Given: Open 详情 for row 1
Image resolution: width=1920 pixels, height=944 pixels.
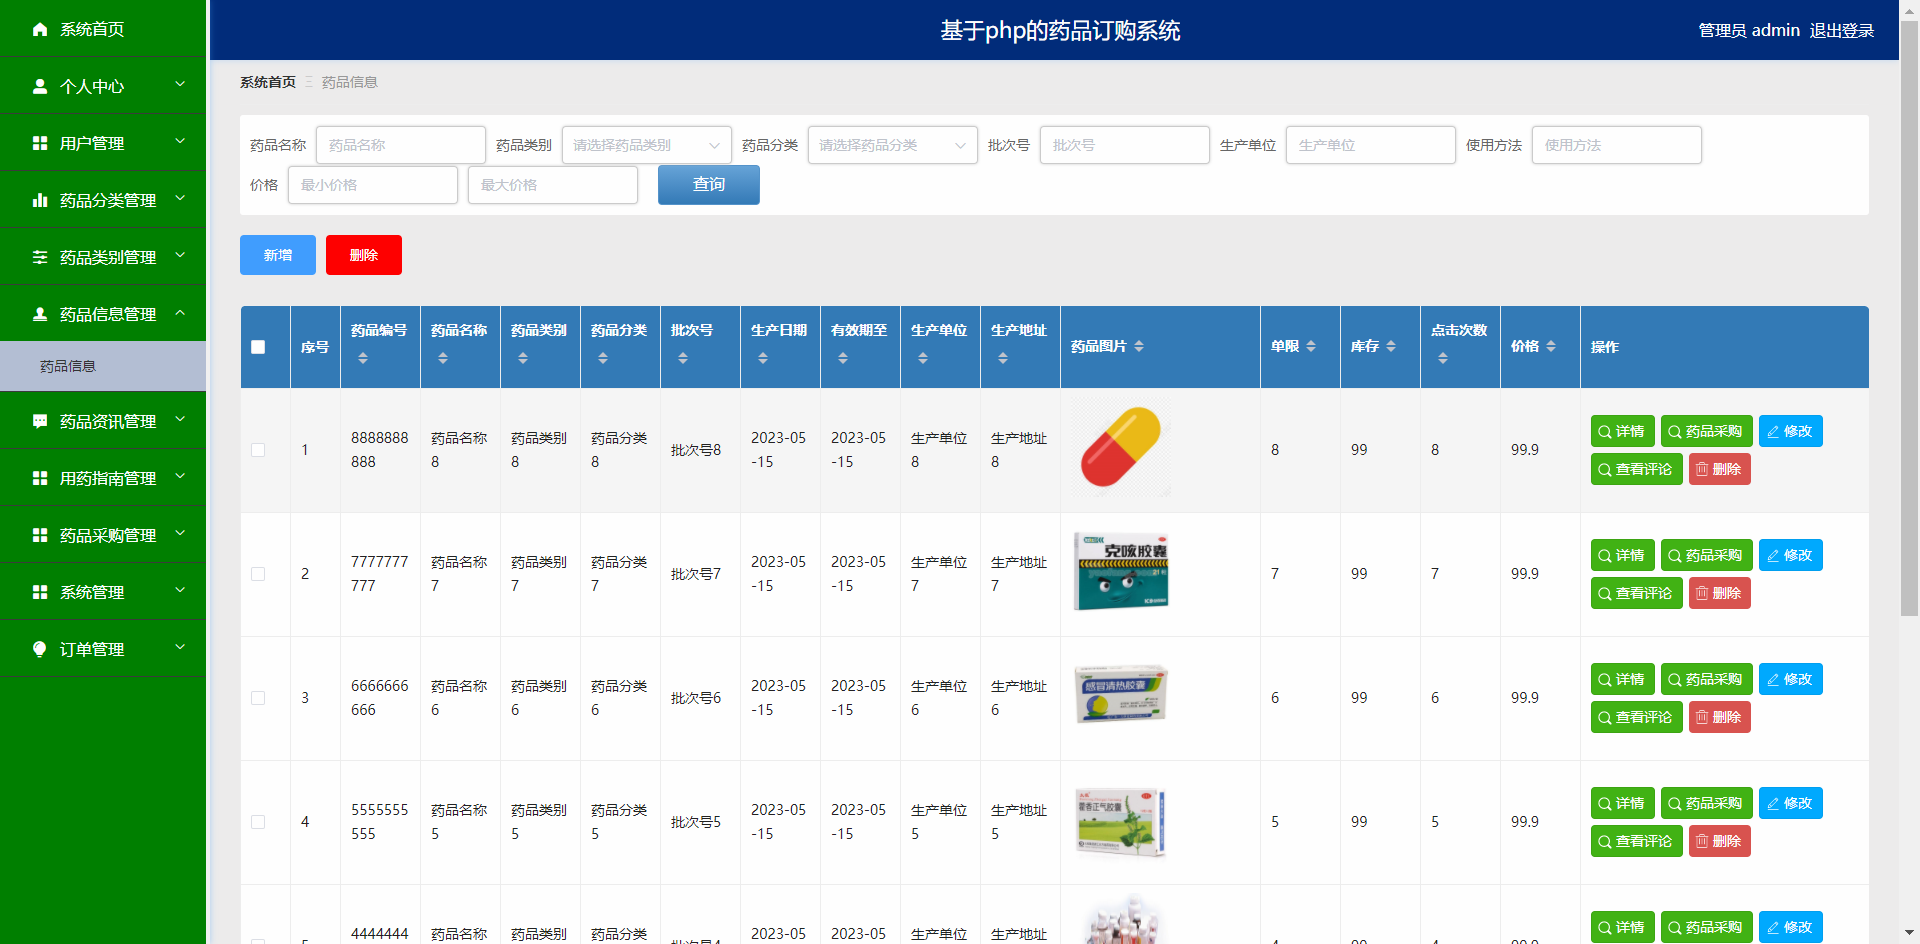Looking at the screenshot, I should [1622, 431].
